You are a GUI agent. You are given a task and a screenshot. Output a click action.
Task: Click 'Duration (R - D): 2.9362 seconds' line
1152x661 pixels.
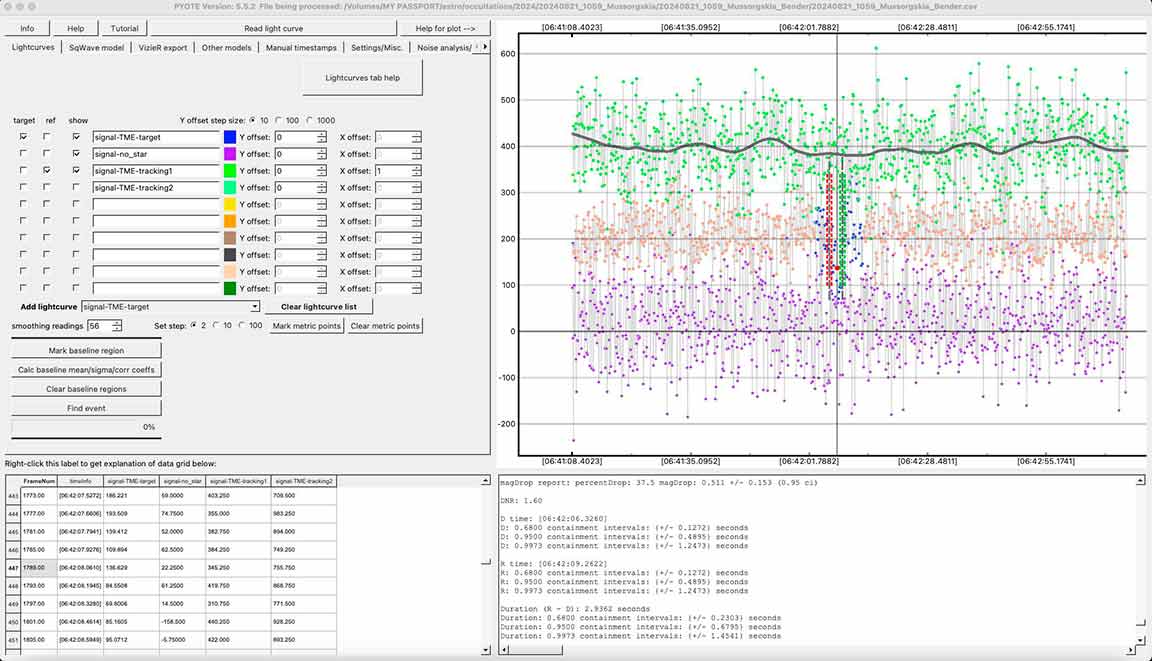tap(575, 609)
